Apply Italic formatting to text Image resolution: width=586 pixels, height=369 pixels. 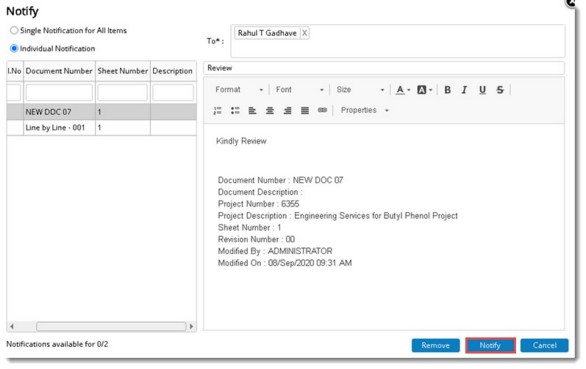tap(464, 90)
